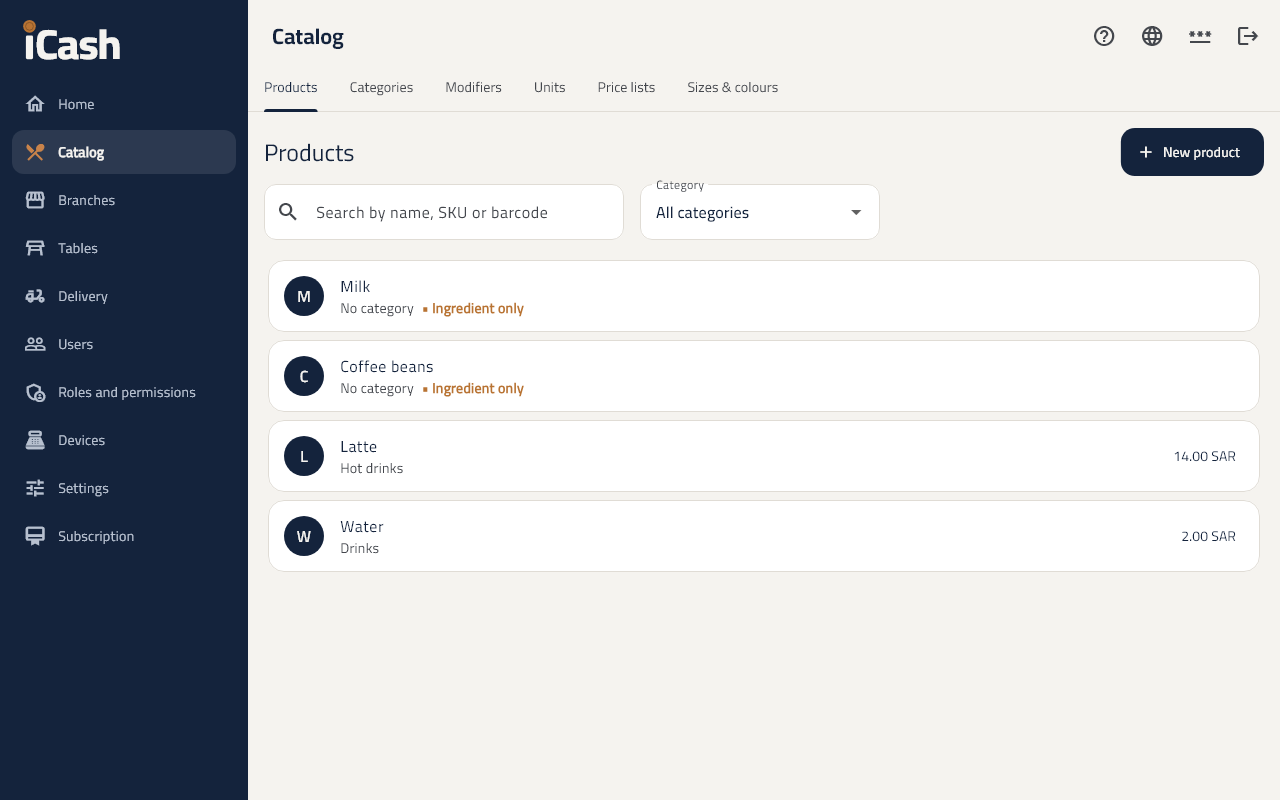Click the globe language icon

pos(1152,36)
